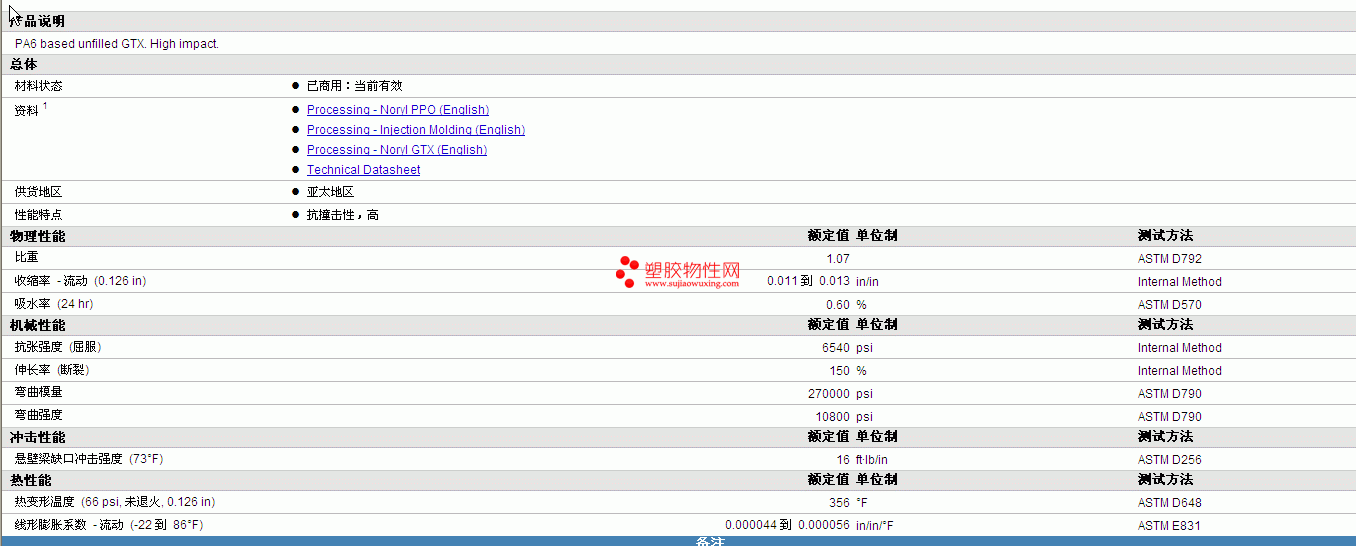Click ASTM D256 test method

click(x=1170, y=460)
